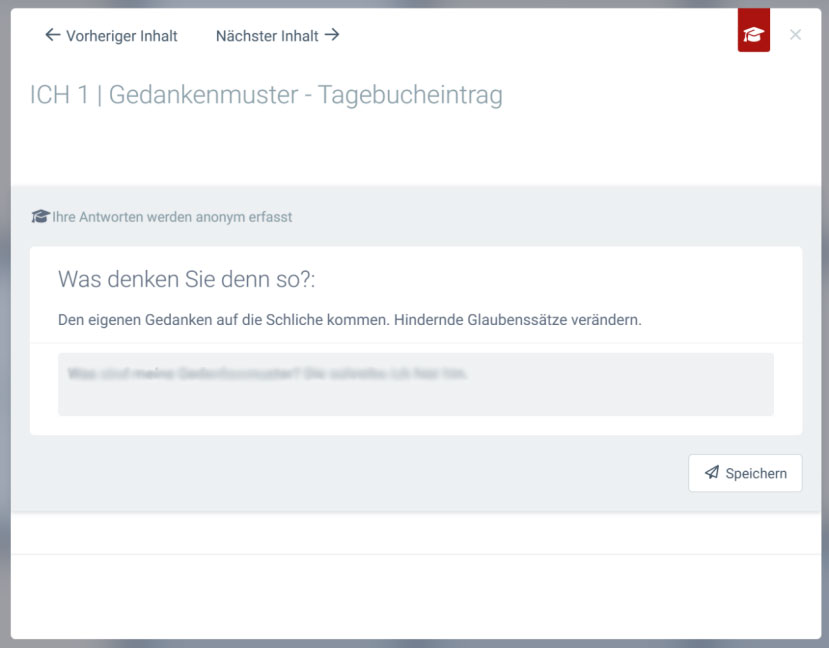This screenshot has height=648, width=829.
Task: Click the graduation cap icon beside the anonymity notice
Action: [x=40, y=216]
